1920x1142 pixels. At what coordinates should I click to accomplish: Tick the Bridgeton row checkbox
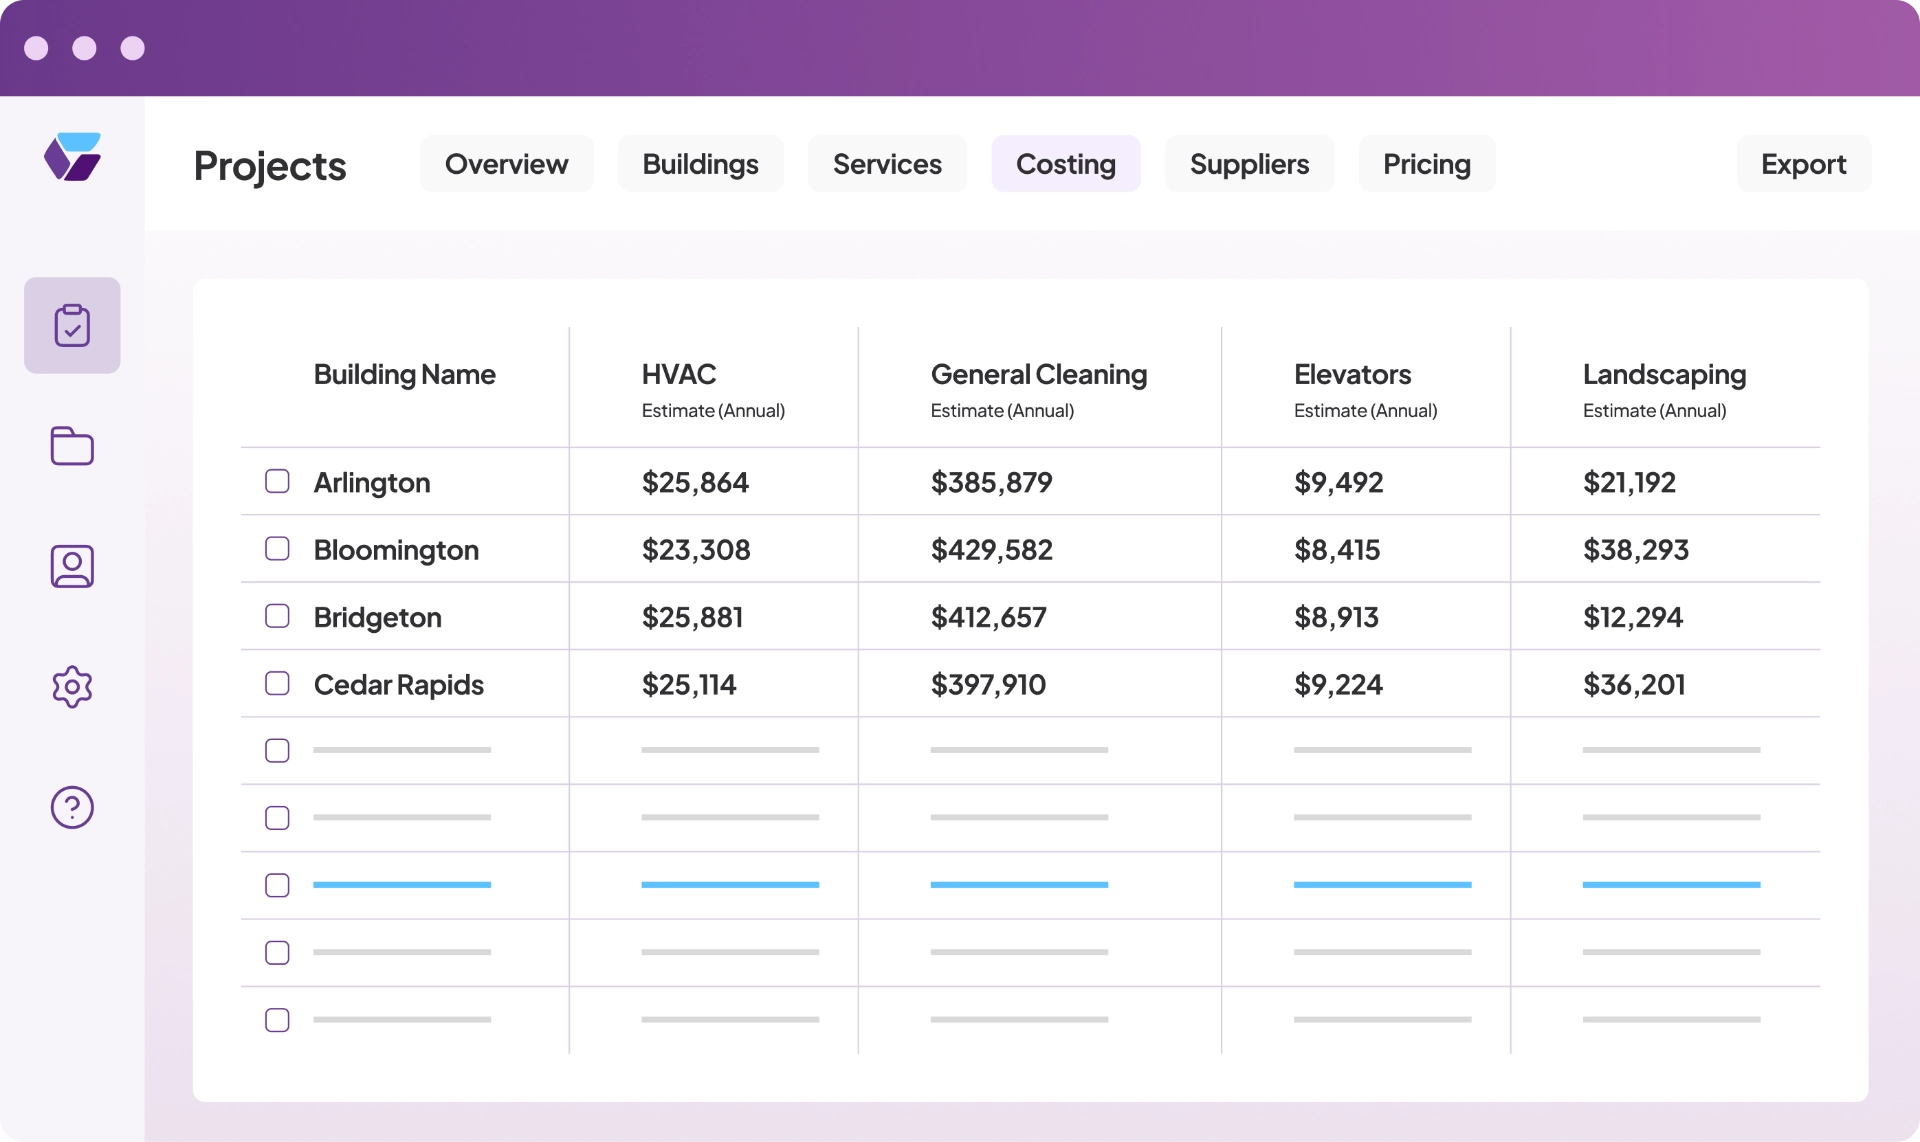pyautogui.click(x=277, y=616)
